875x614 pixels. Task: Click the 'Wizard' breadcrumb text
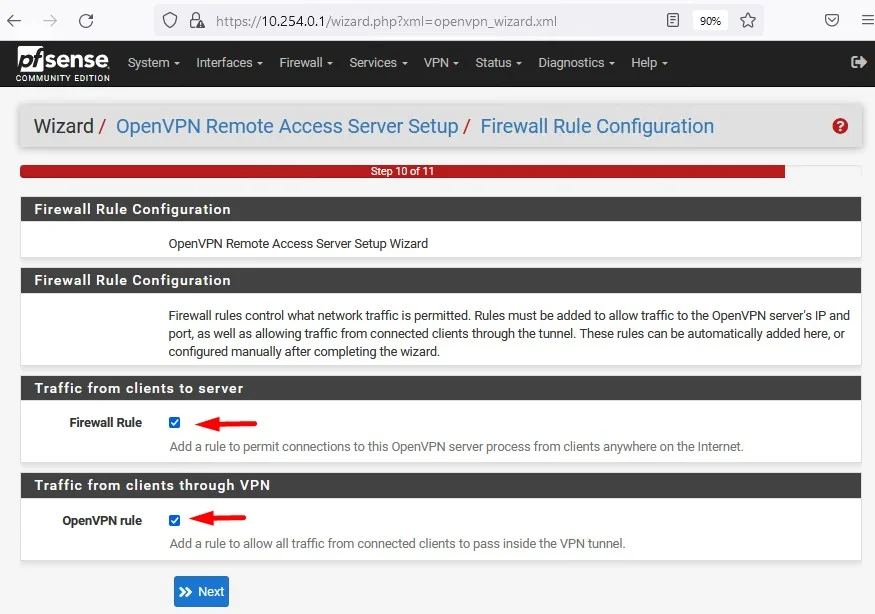click(x=64, y=126)
